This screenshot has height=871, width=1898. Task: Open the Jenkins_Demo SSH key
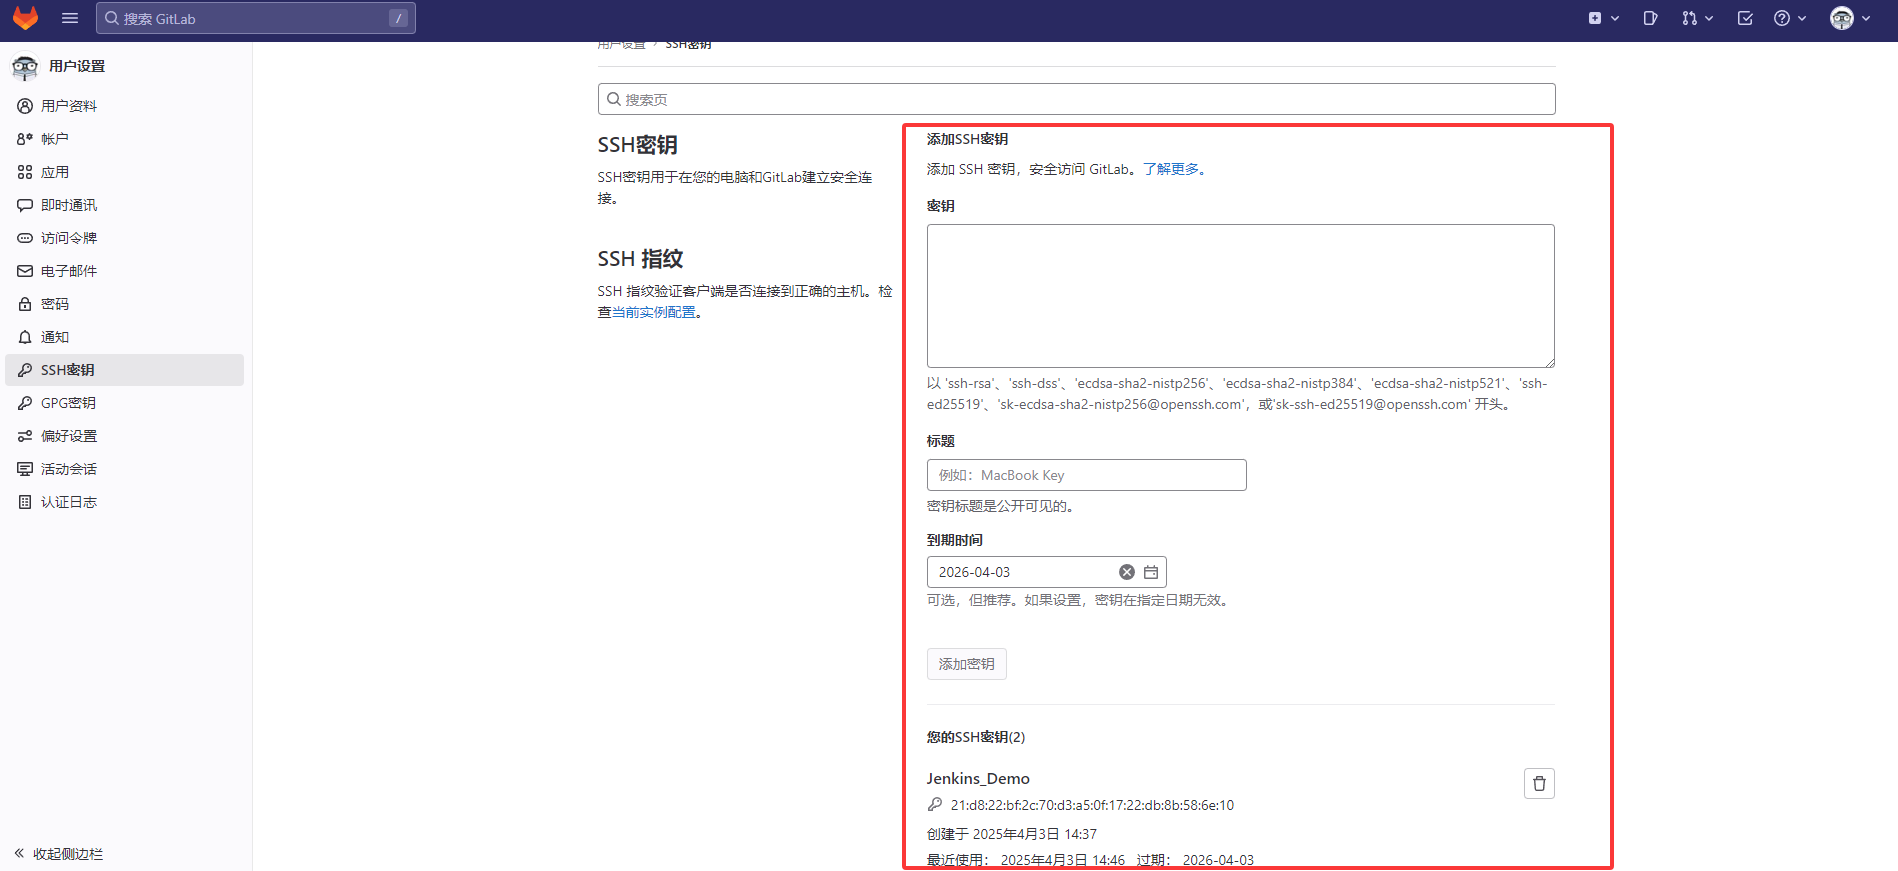[978, 778]
